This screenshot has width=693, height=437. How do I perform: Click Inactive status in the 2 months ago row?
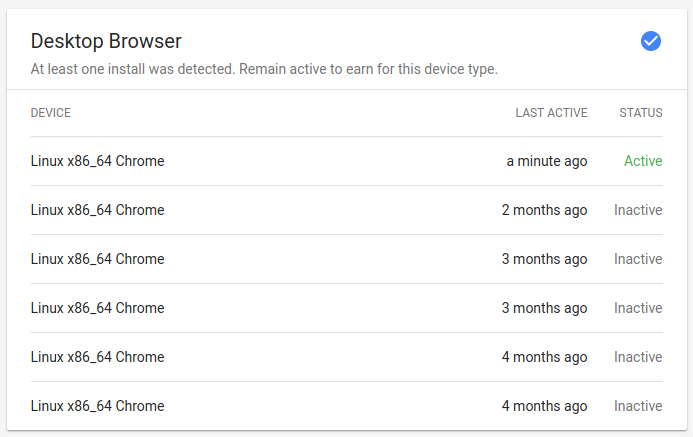(x=638, y=210)
